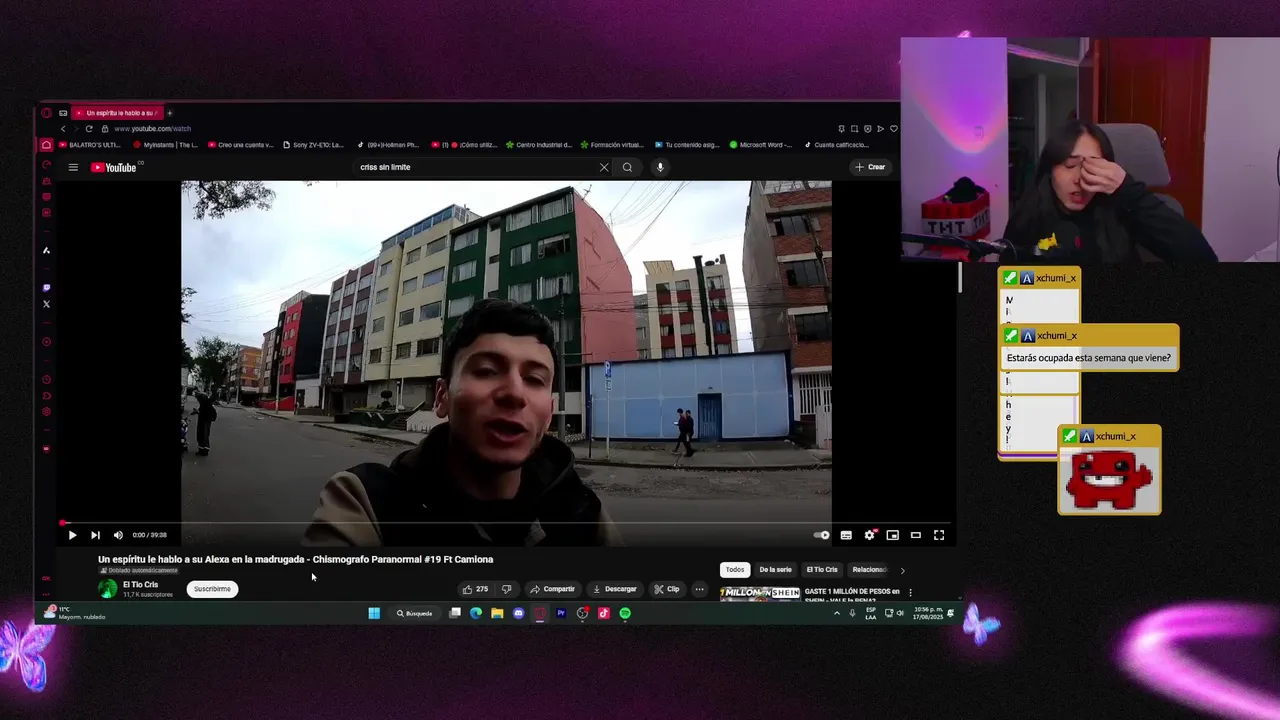Go back in browser
The image size is (1280, 720).
tap(63, 129)
